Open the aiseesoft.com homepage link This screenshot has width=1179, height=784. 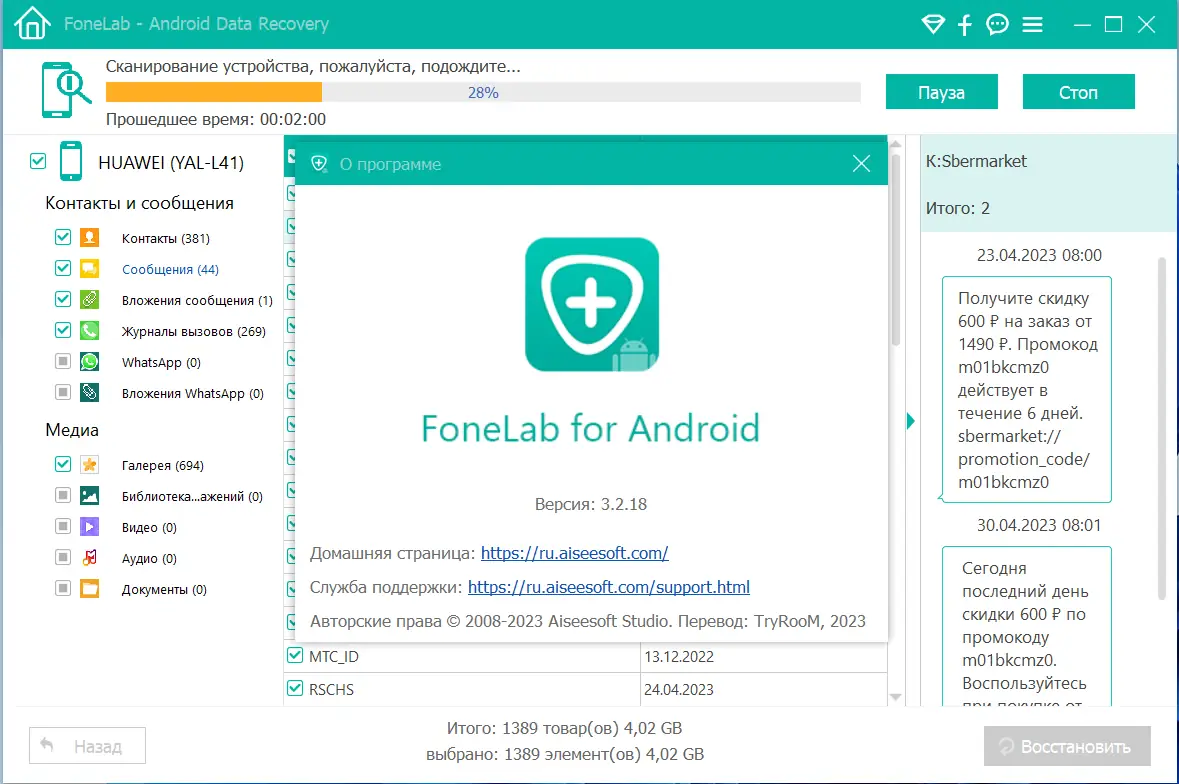pyautogui.click(x=575, y=552)
